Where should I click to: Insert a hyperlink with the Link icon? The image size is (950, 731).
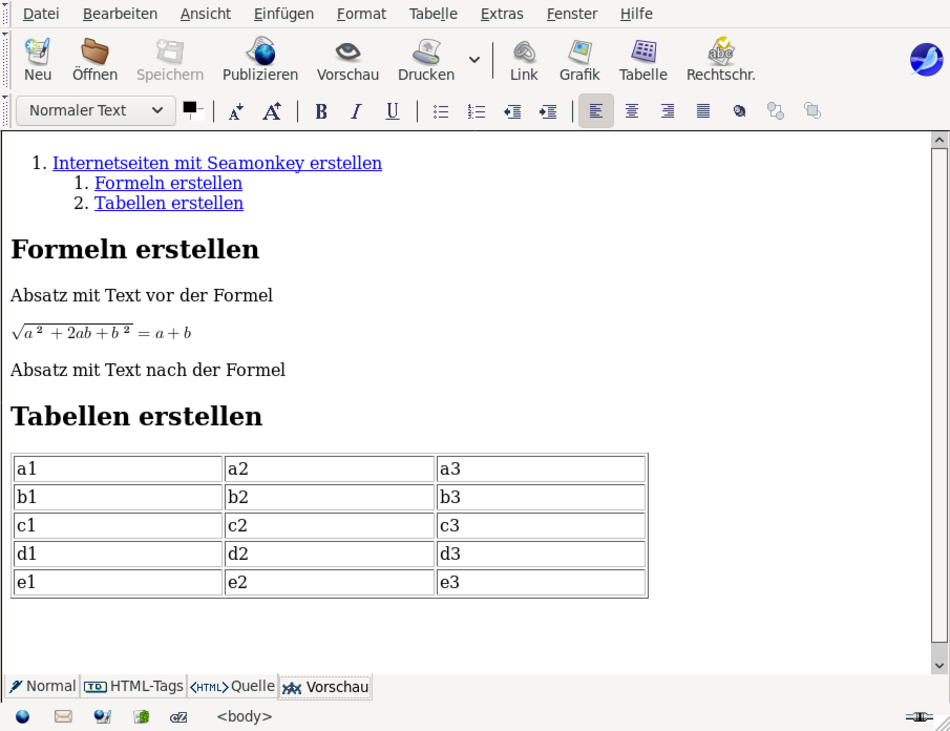(x=523, y=59)
